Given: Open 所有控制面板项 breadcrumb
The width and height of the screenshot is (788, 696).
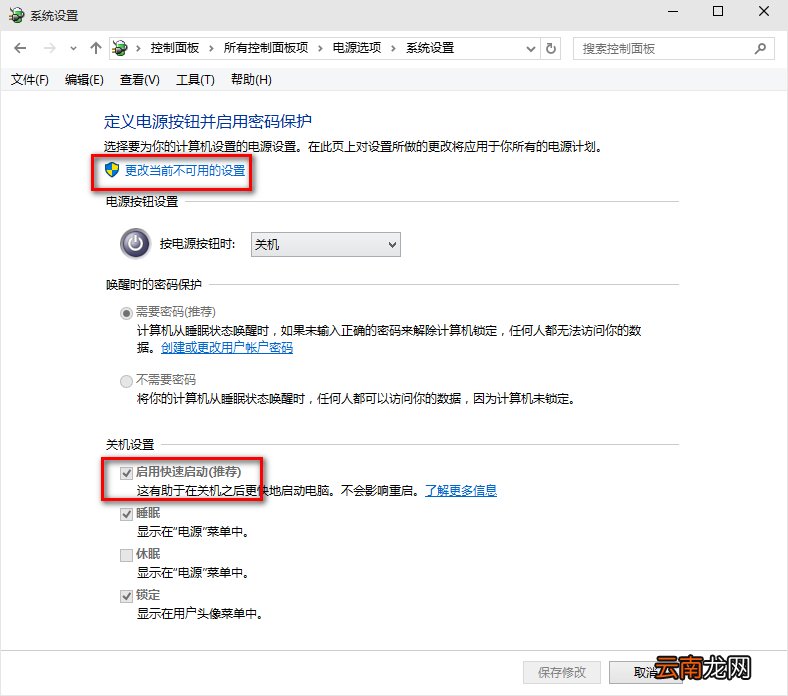Looking at the screenshot, I should (x=266, y=48).
